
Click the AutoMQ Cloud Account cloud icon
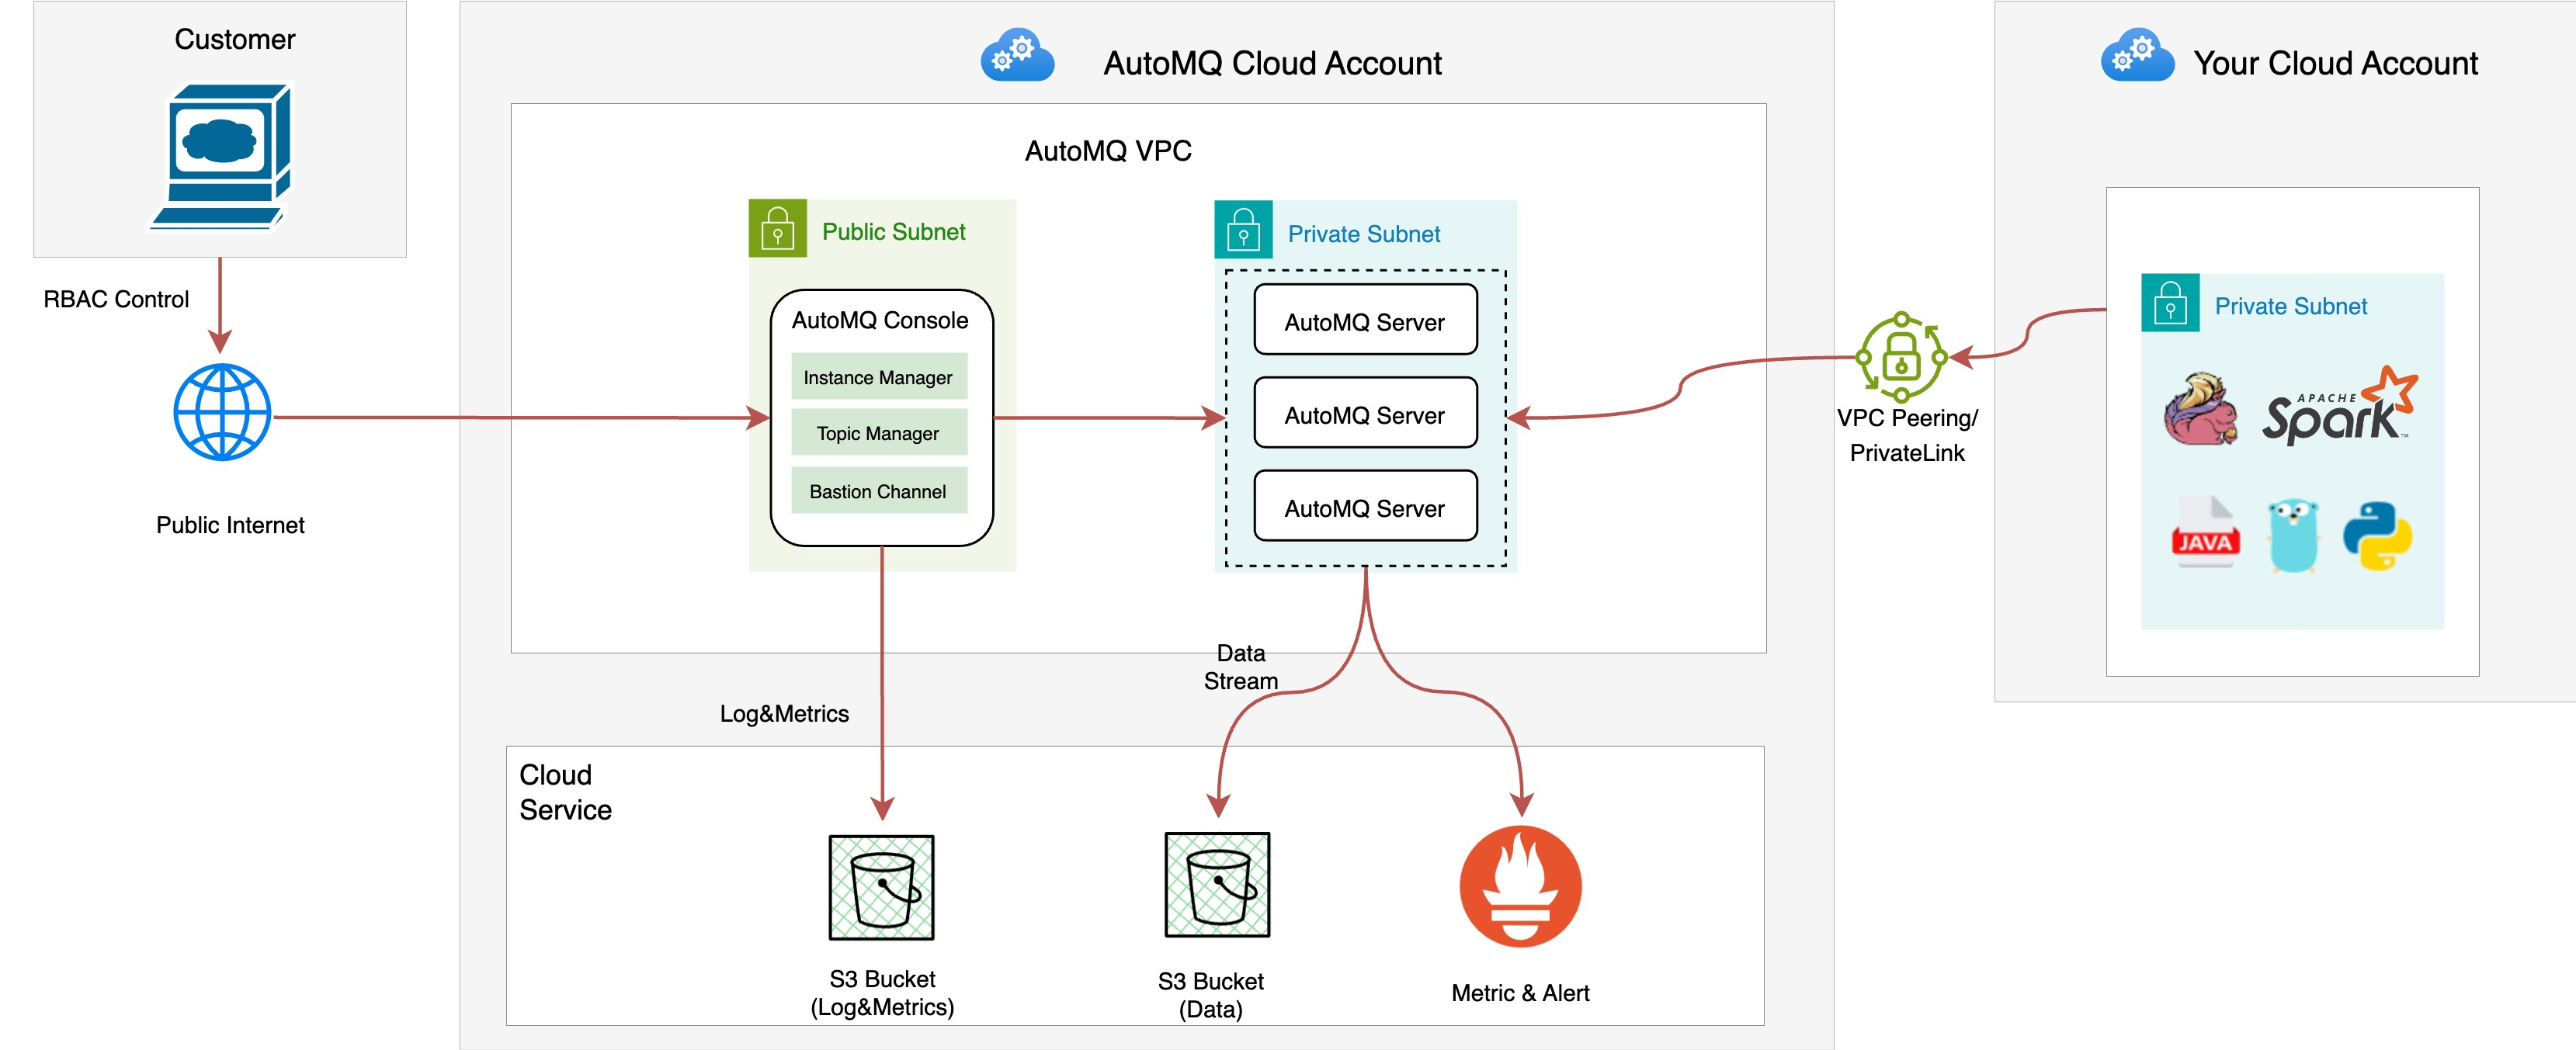point(1017,55)
